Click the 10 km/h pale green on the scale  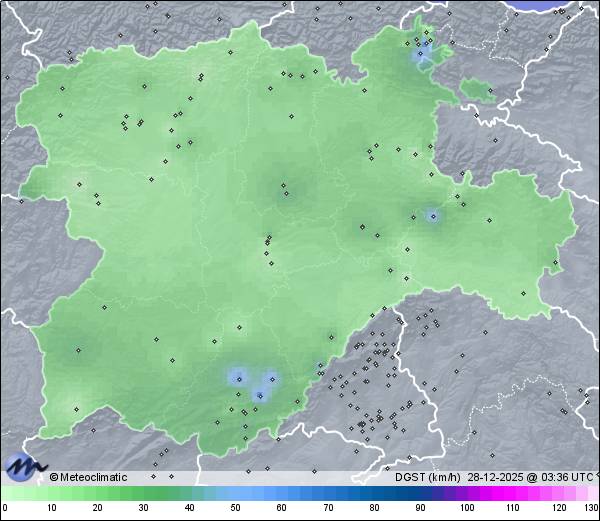(x=51, y=494)
